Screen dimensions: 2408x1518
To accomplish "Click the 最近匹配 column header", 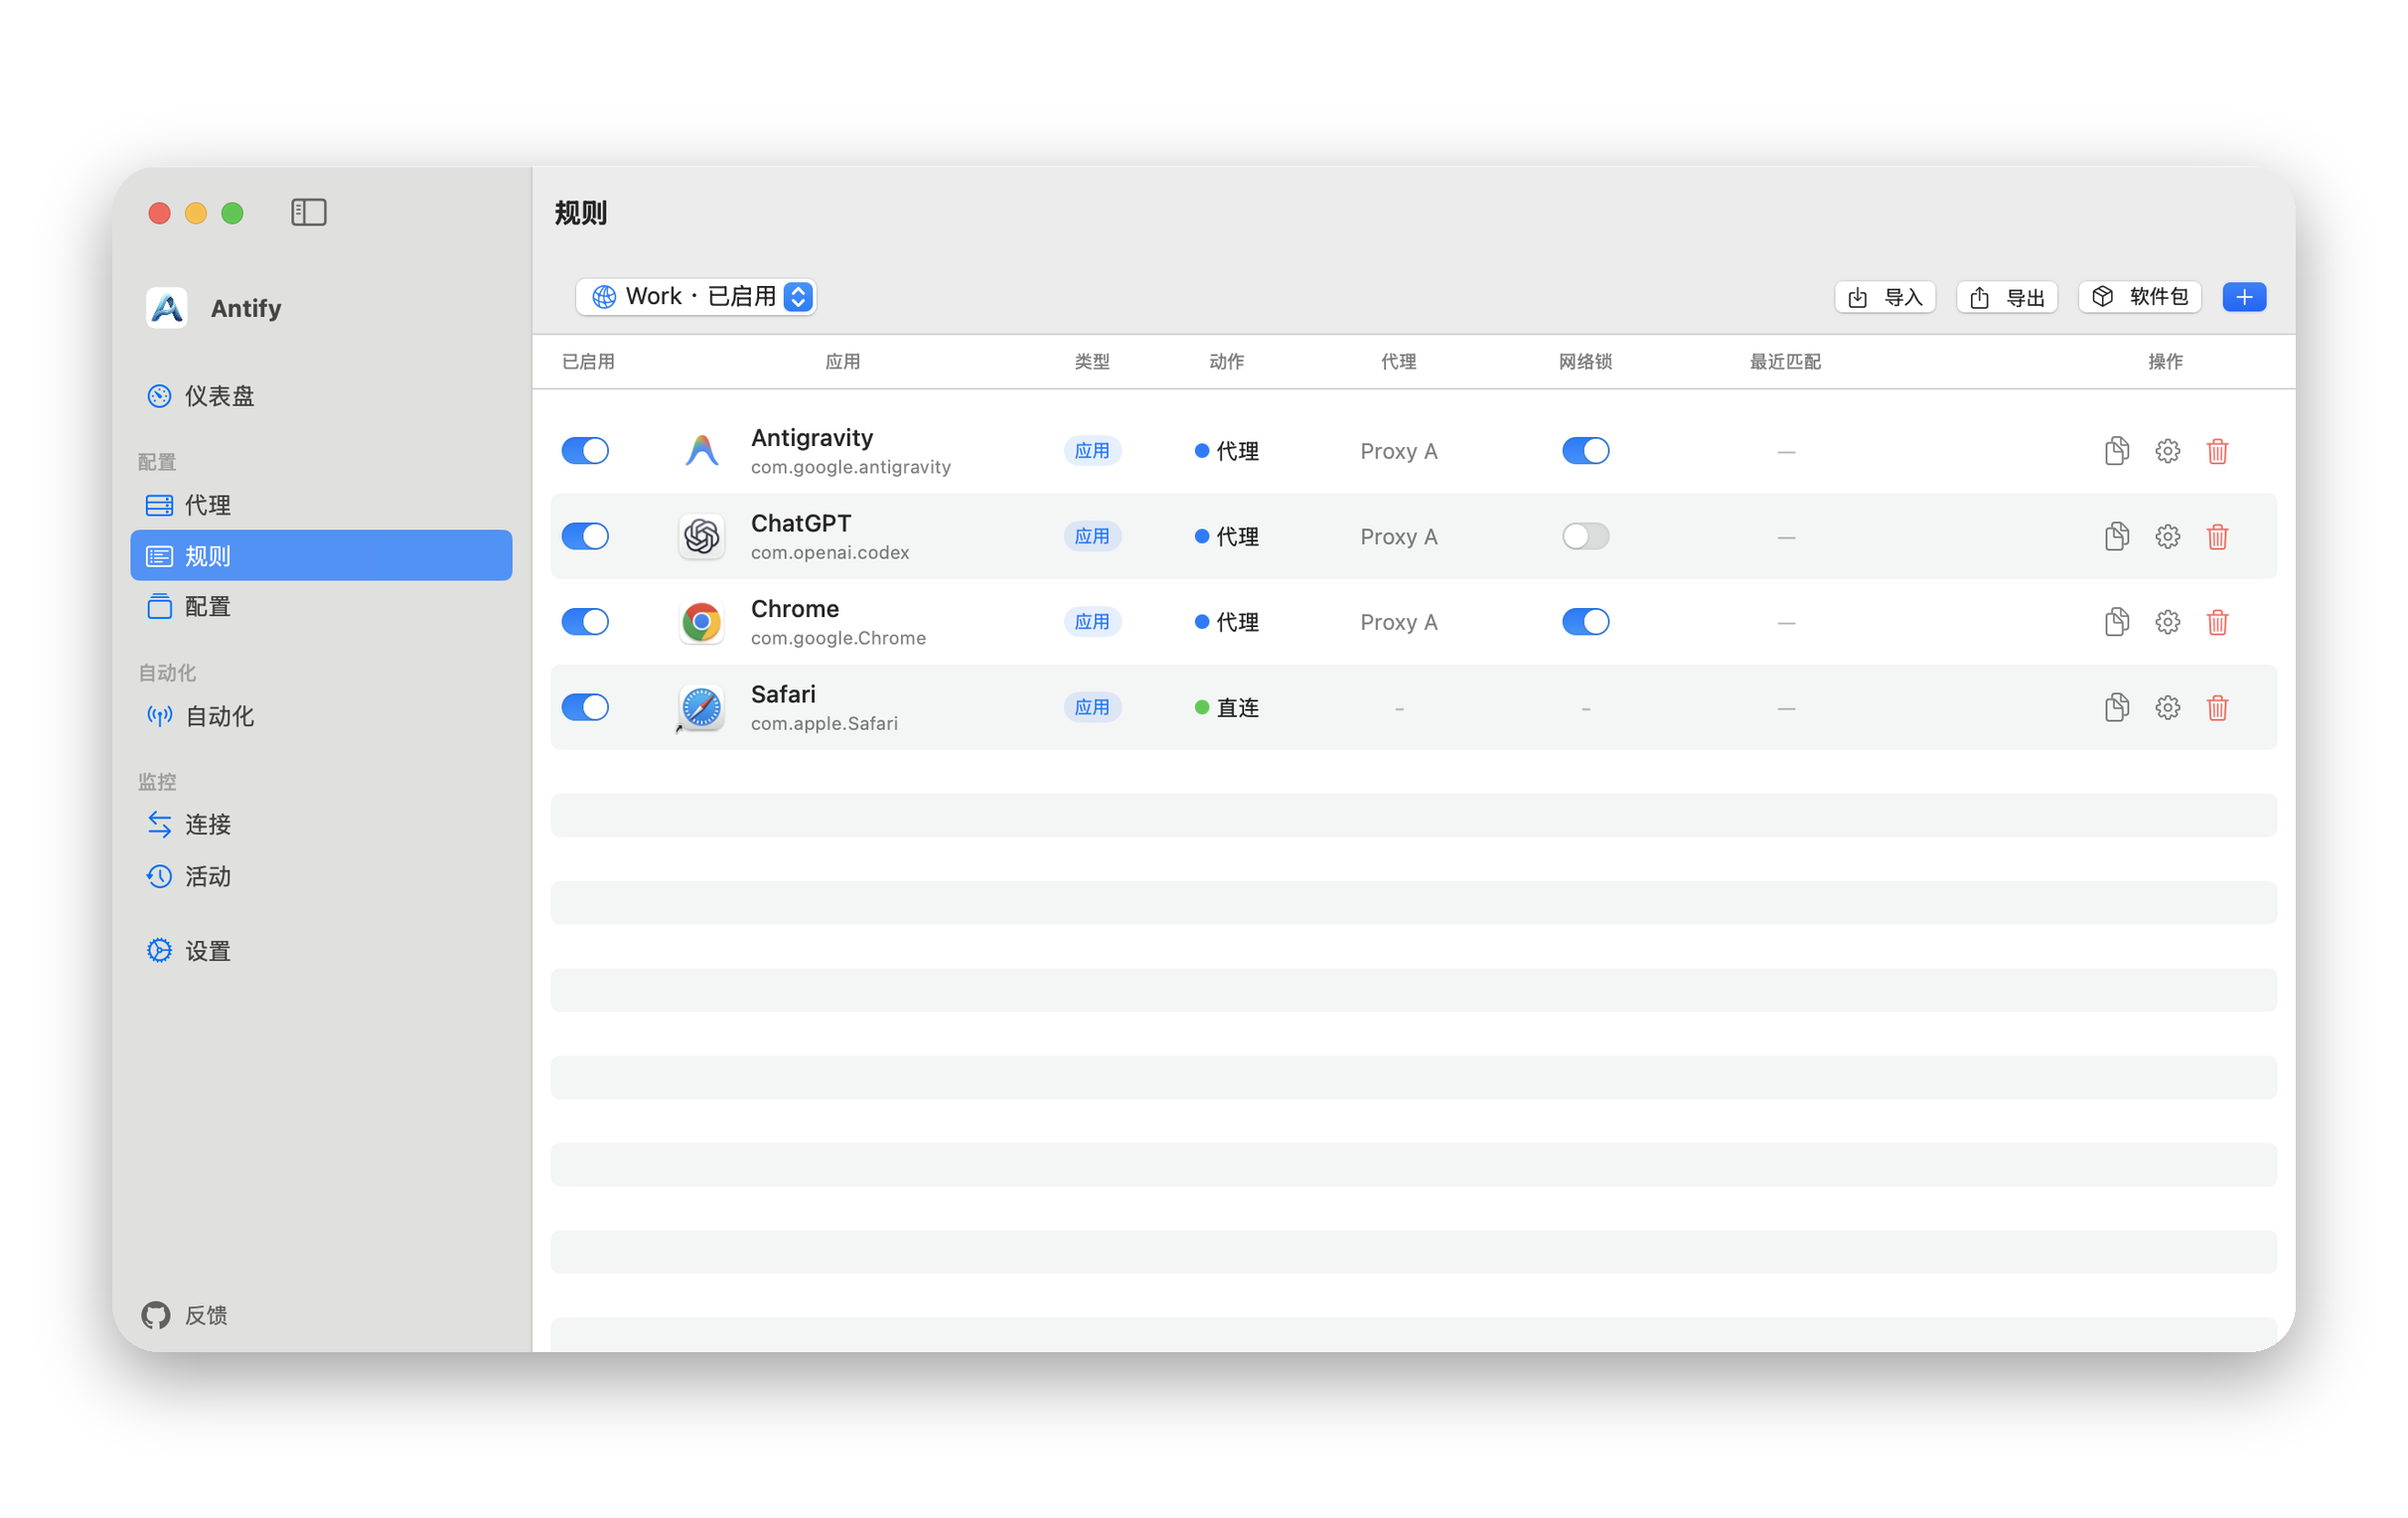I will point(1785,361).
